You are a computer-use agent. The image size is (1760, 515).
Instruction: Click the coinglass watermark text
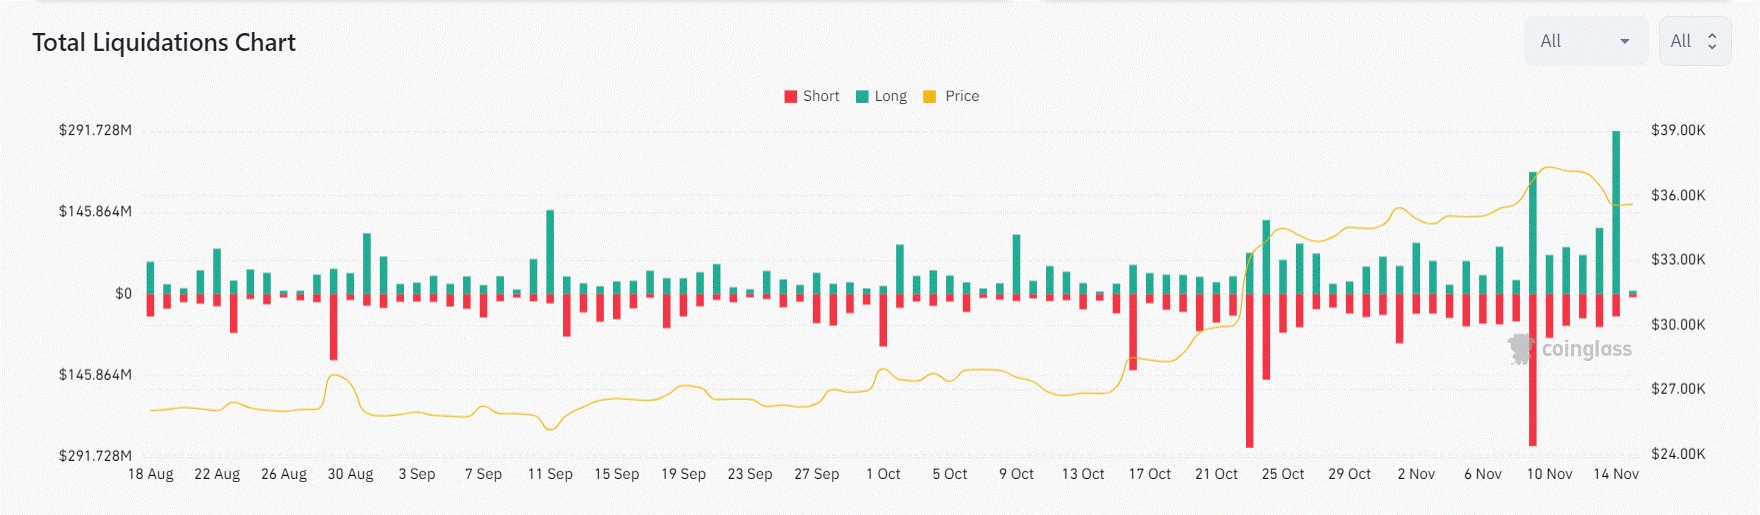tap(1586, 349)
